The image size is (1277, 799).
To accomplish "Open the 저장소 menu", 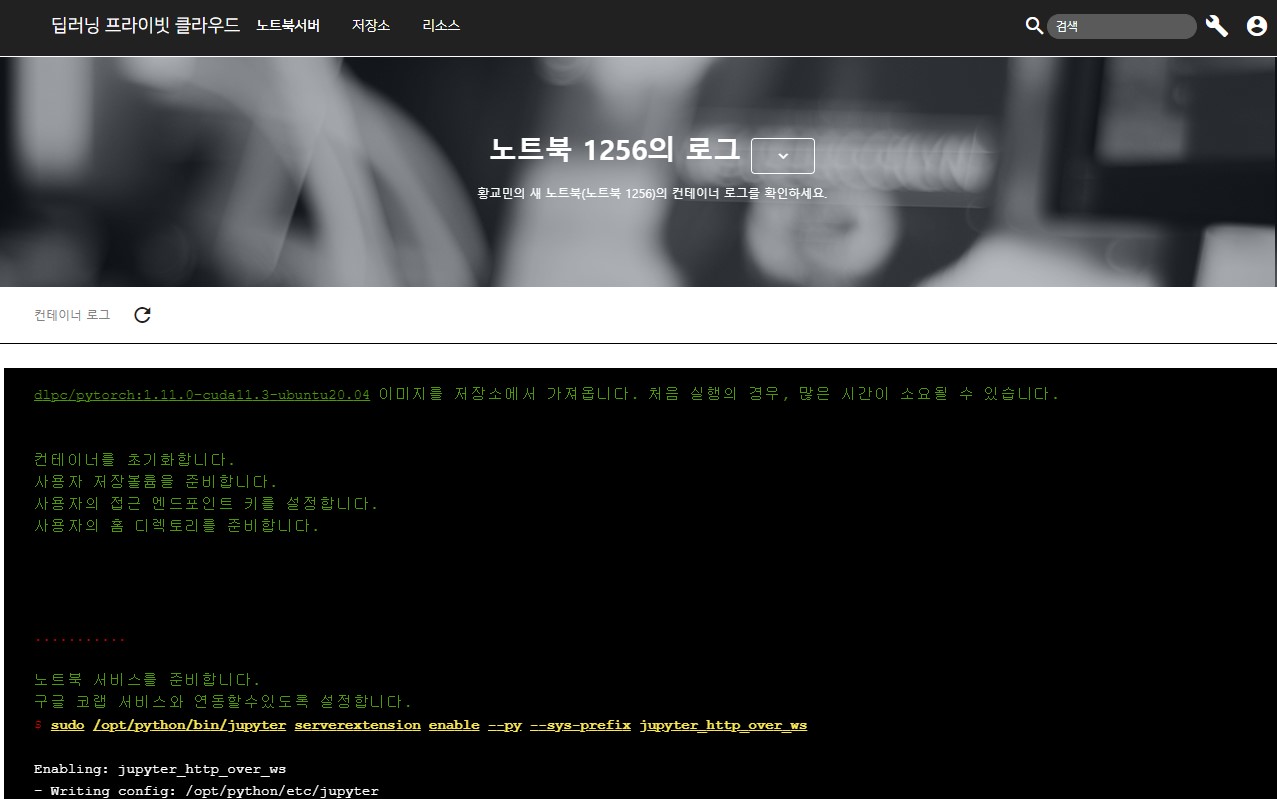I will (371, 26).
